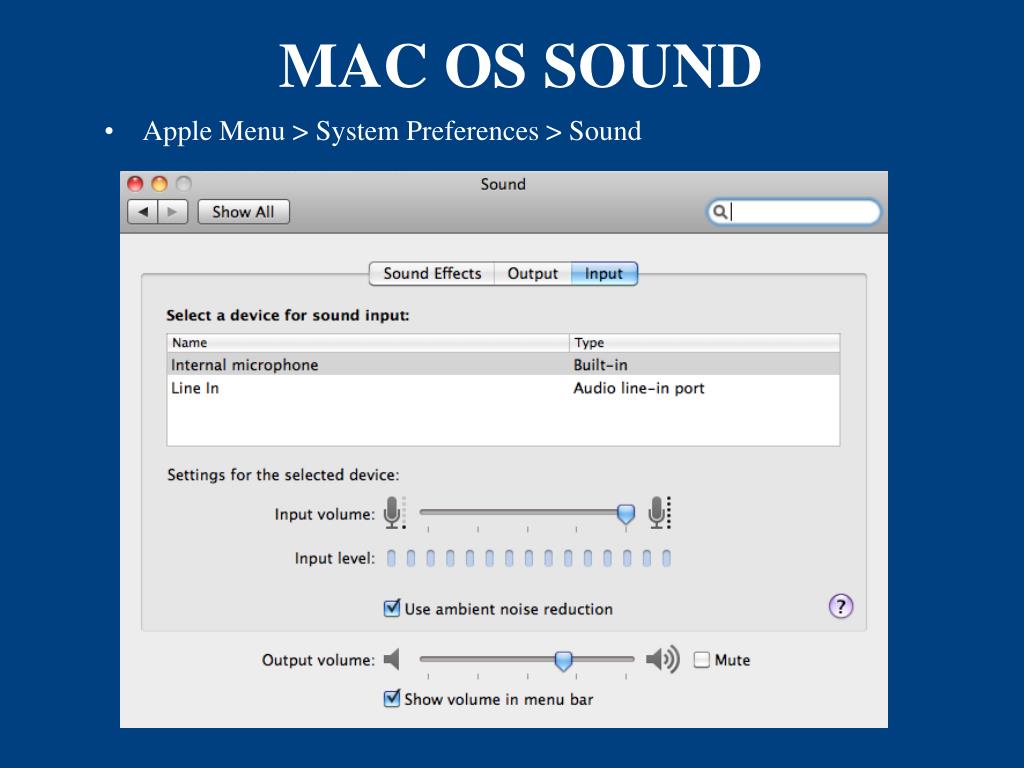The height and width of the screenshot is (768, 1024).
Task: Click the back arrow in the Sound toolbar
Action: click(143, 212)
